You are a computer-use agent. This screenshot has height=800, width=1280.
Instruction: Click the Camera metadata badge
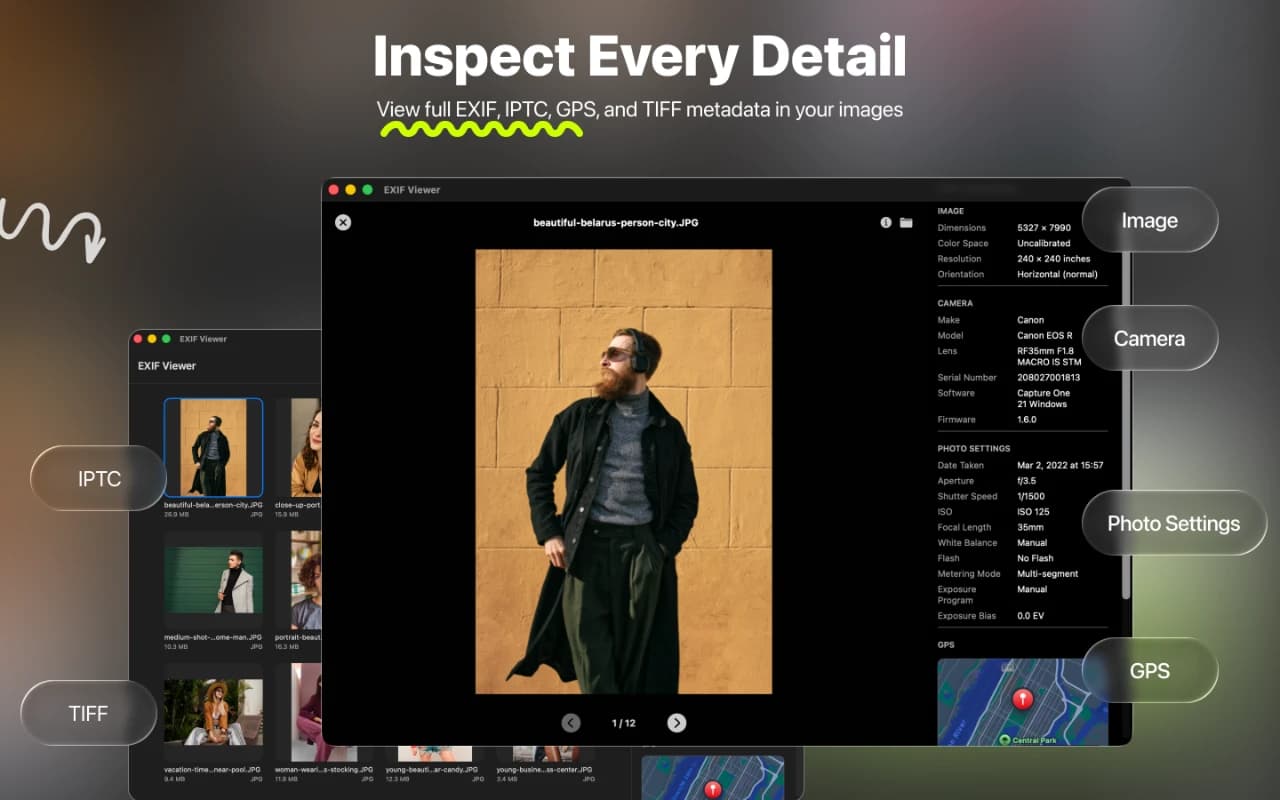pyautogui.click(x=1149, y=338)
